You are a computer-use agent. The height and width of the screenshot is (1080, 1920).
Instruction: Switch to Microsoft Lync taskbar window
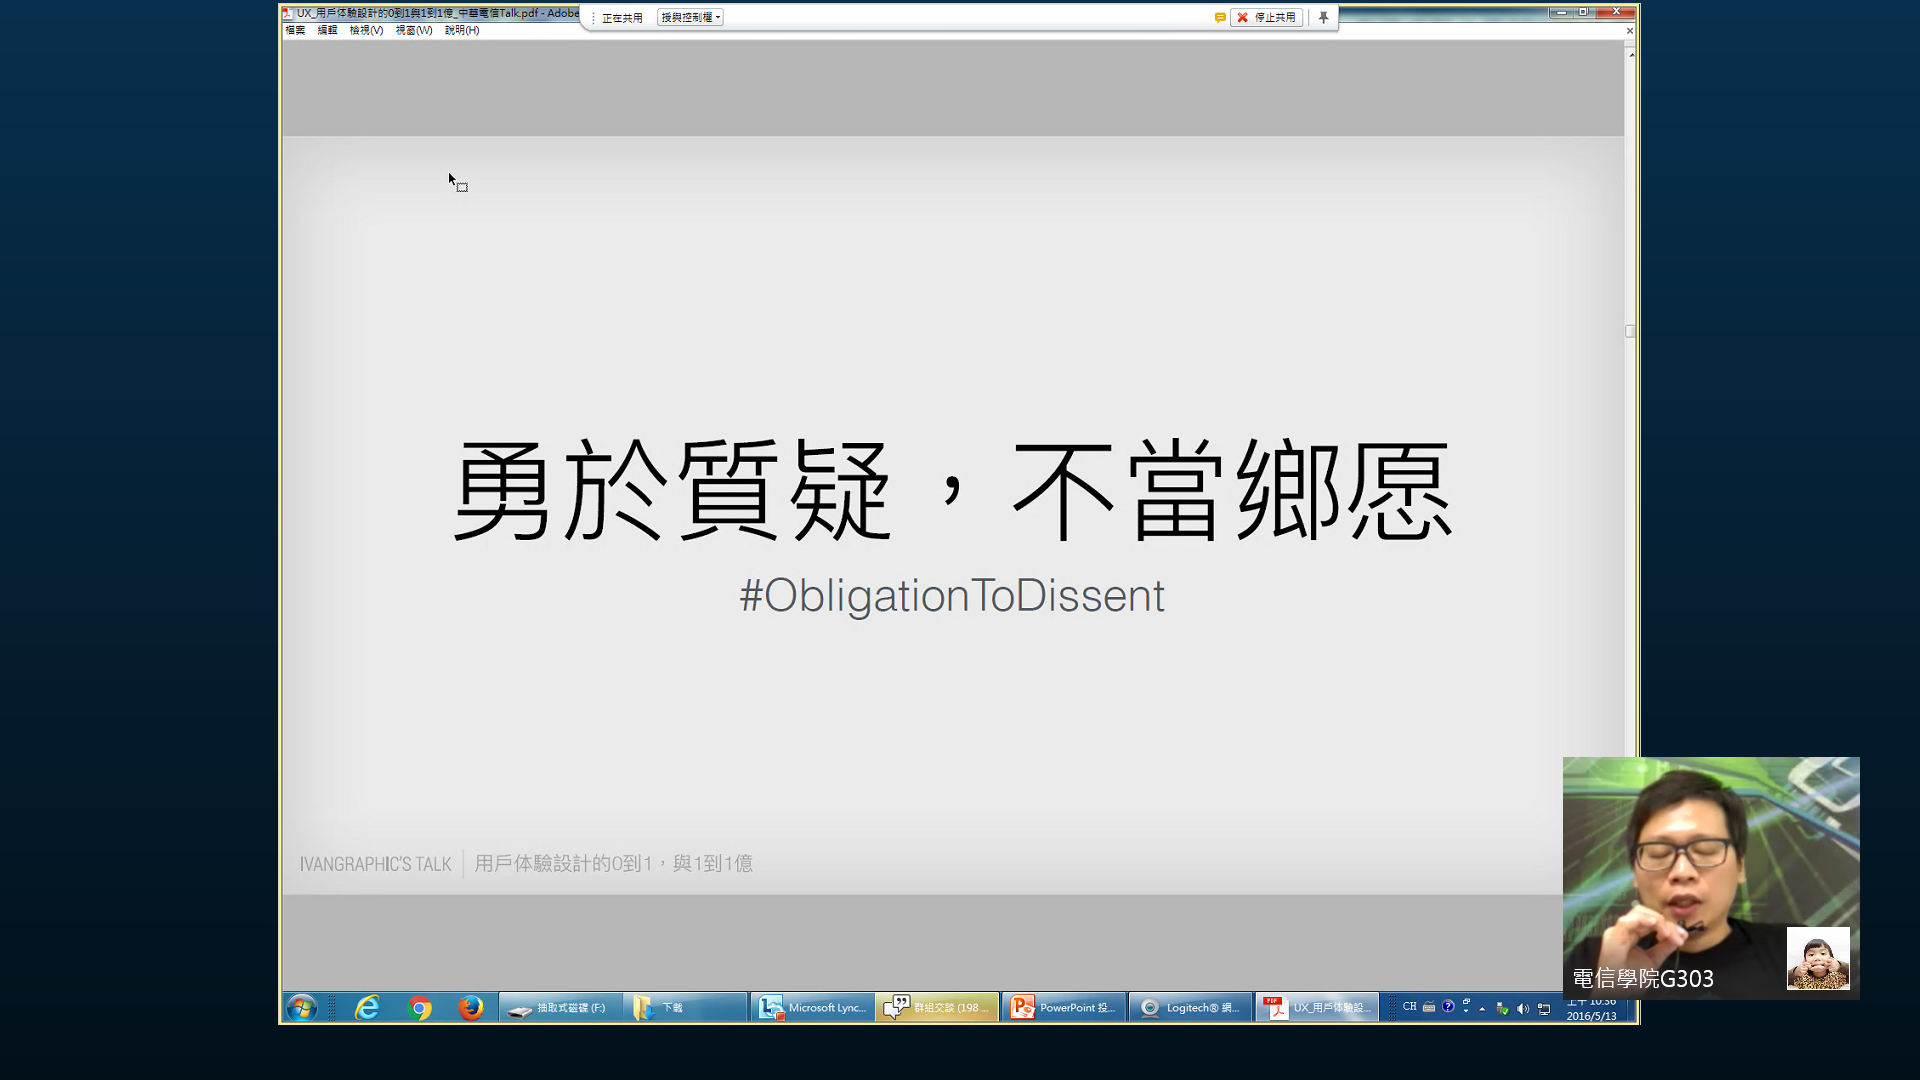pos(812,1007)
